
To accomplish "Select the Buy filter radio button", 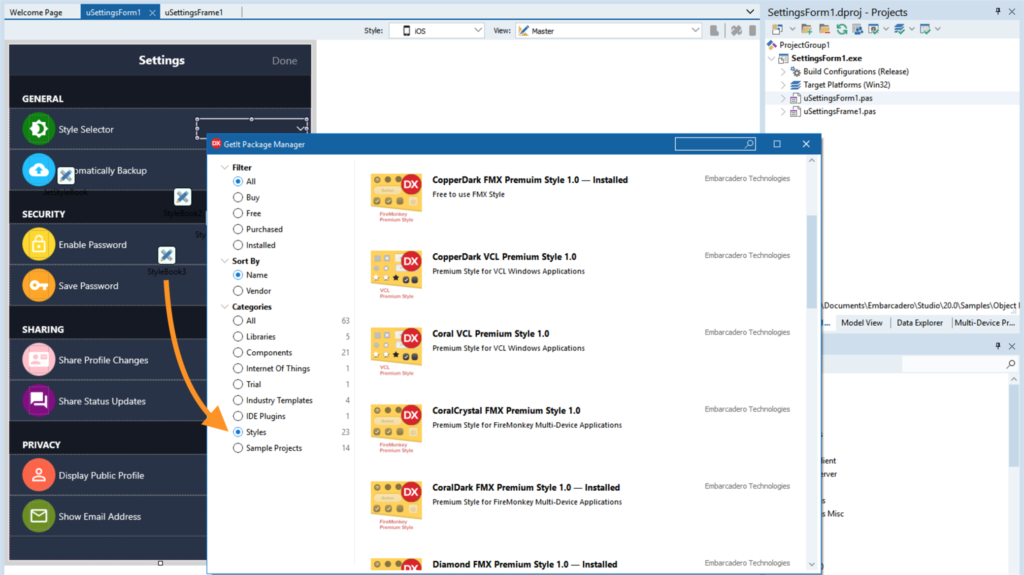I will pos(238,197).
